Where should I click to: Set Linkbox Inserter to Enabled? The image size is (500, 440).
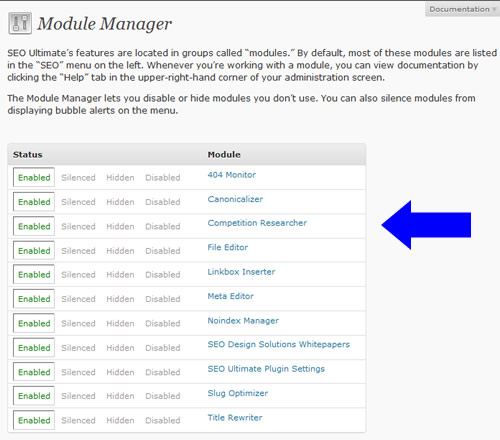[x=34, y=274]
